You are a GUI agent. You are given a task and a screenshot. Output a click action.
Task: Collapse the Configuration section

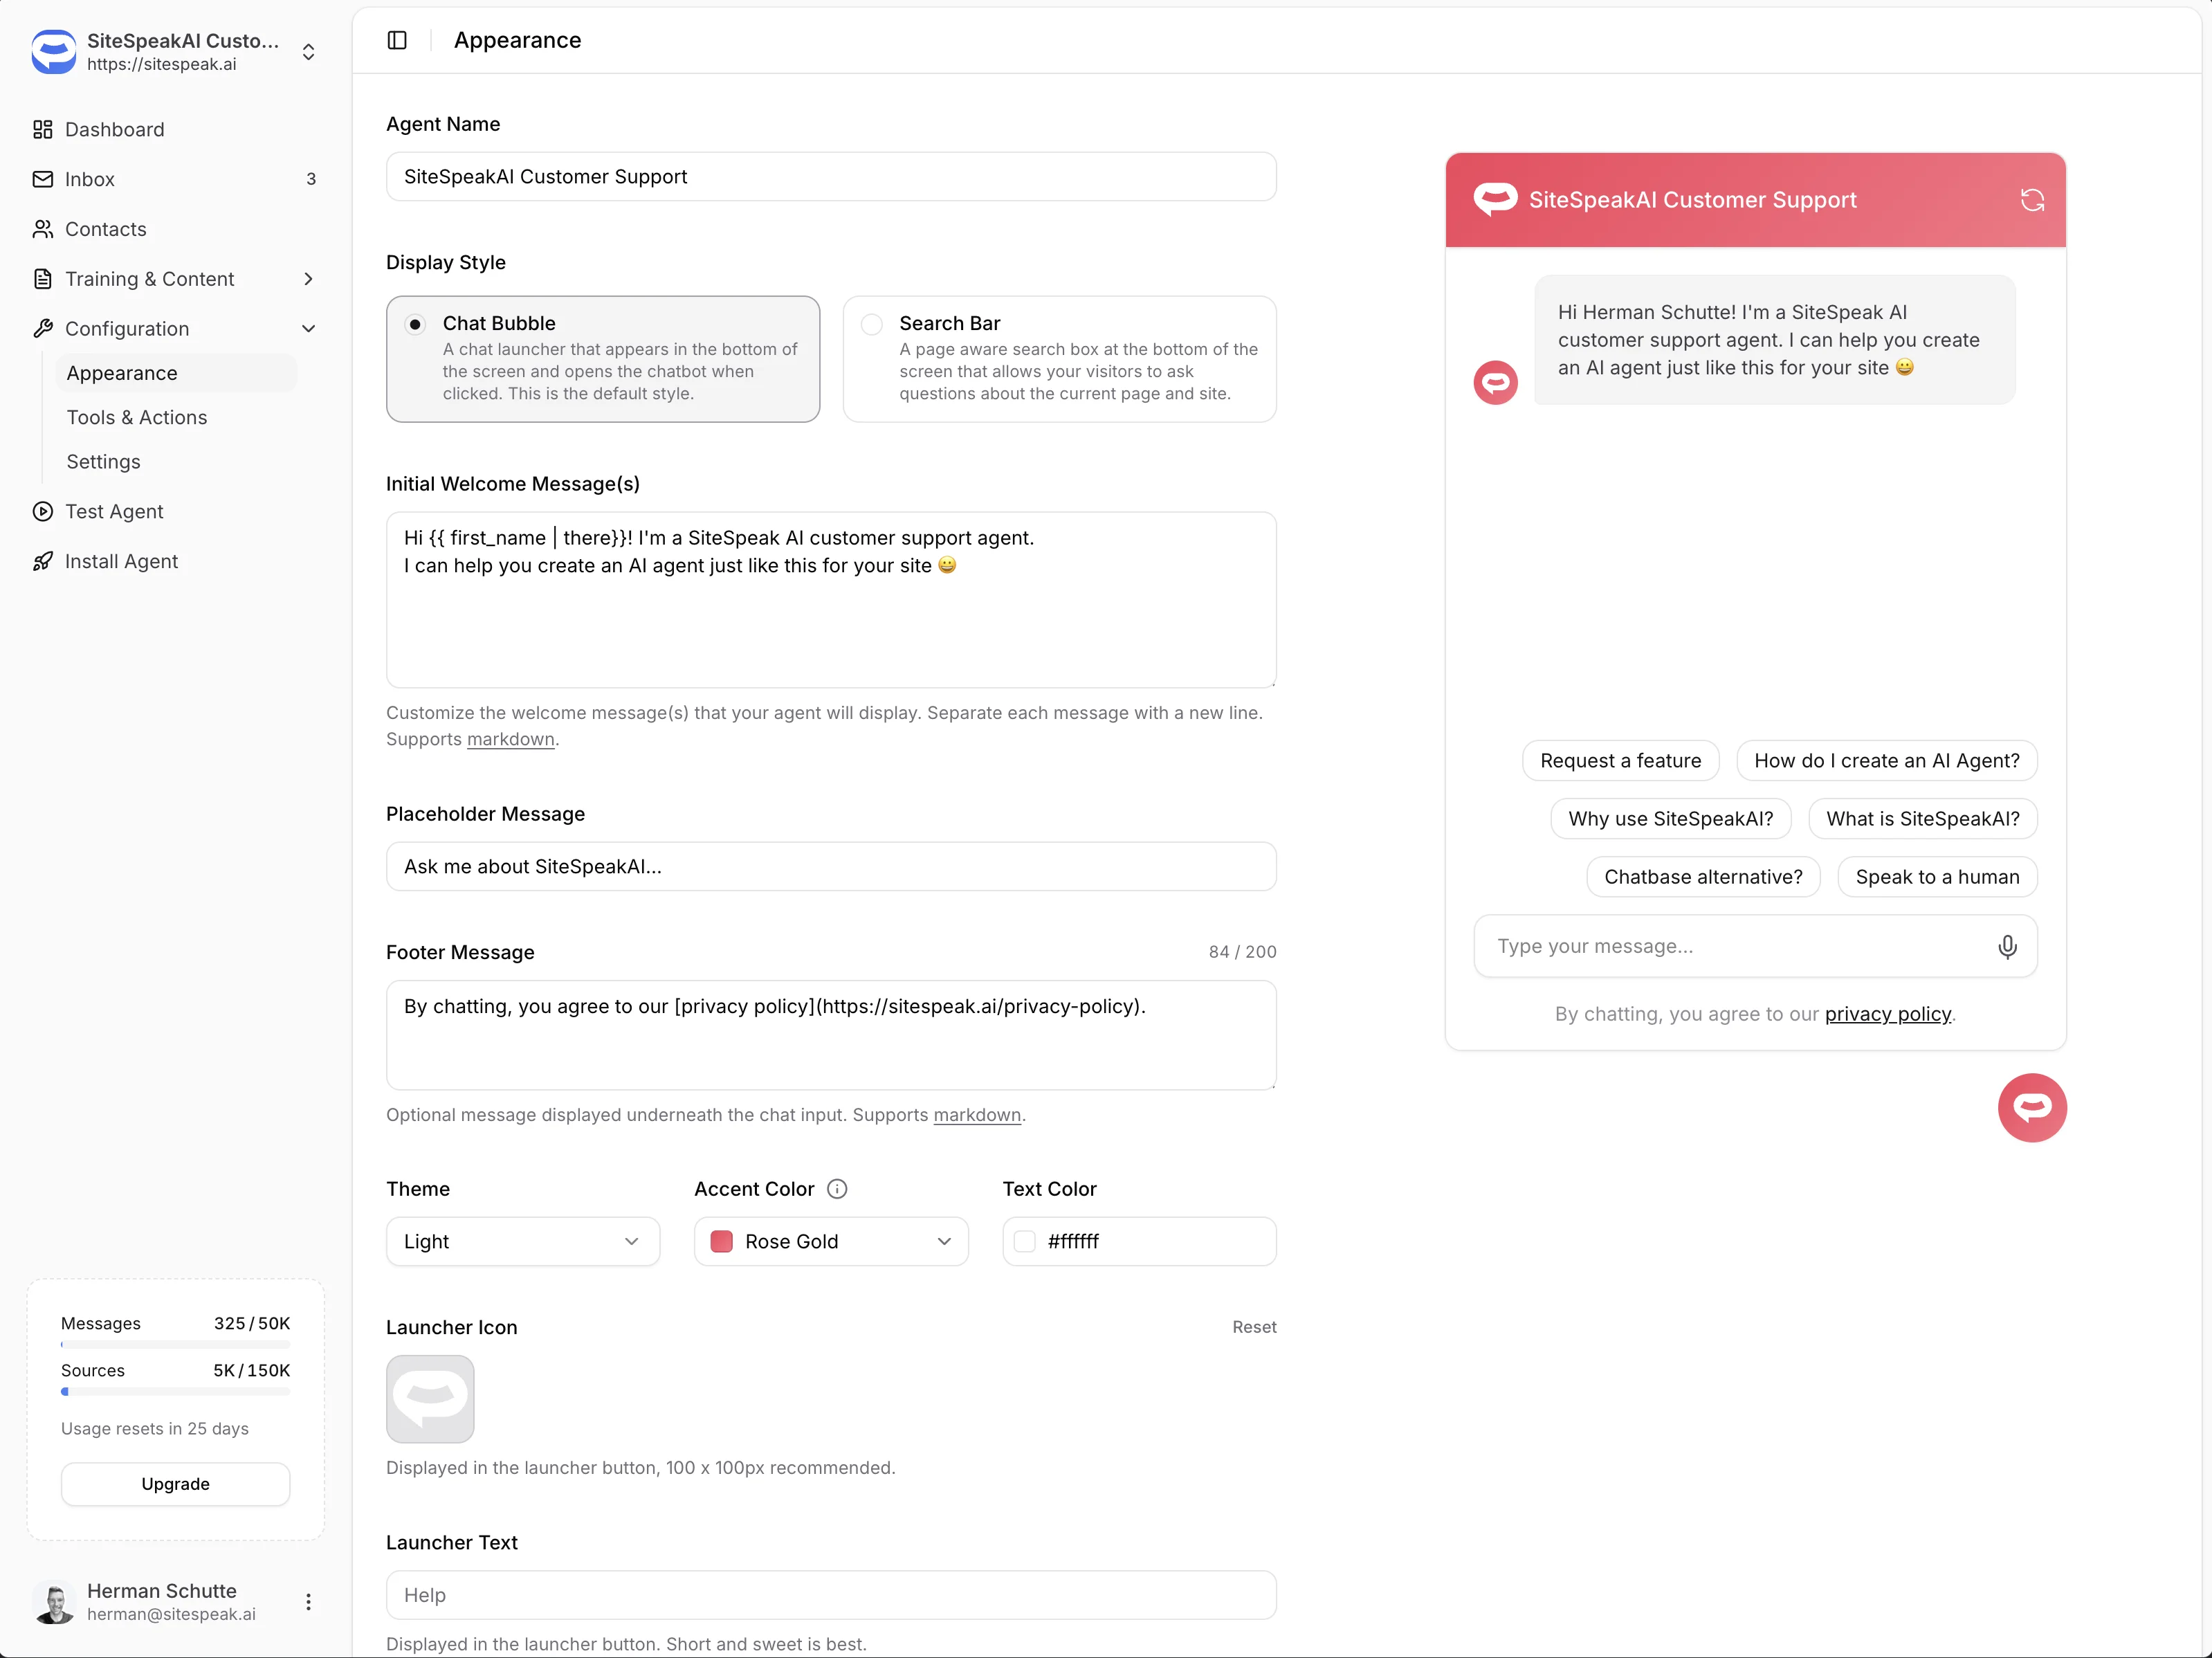tap(308, 329)
